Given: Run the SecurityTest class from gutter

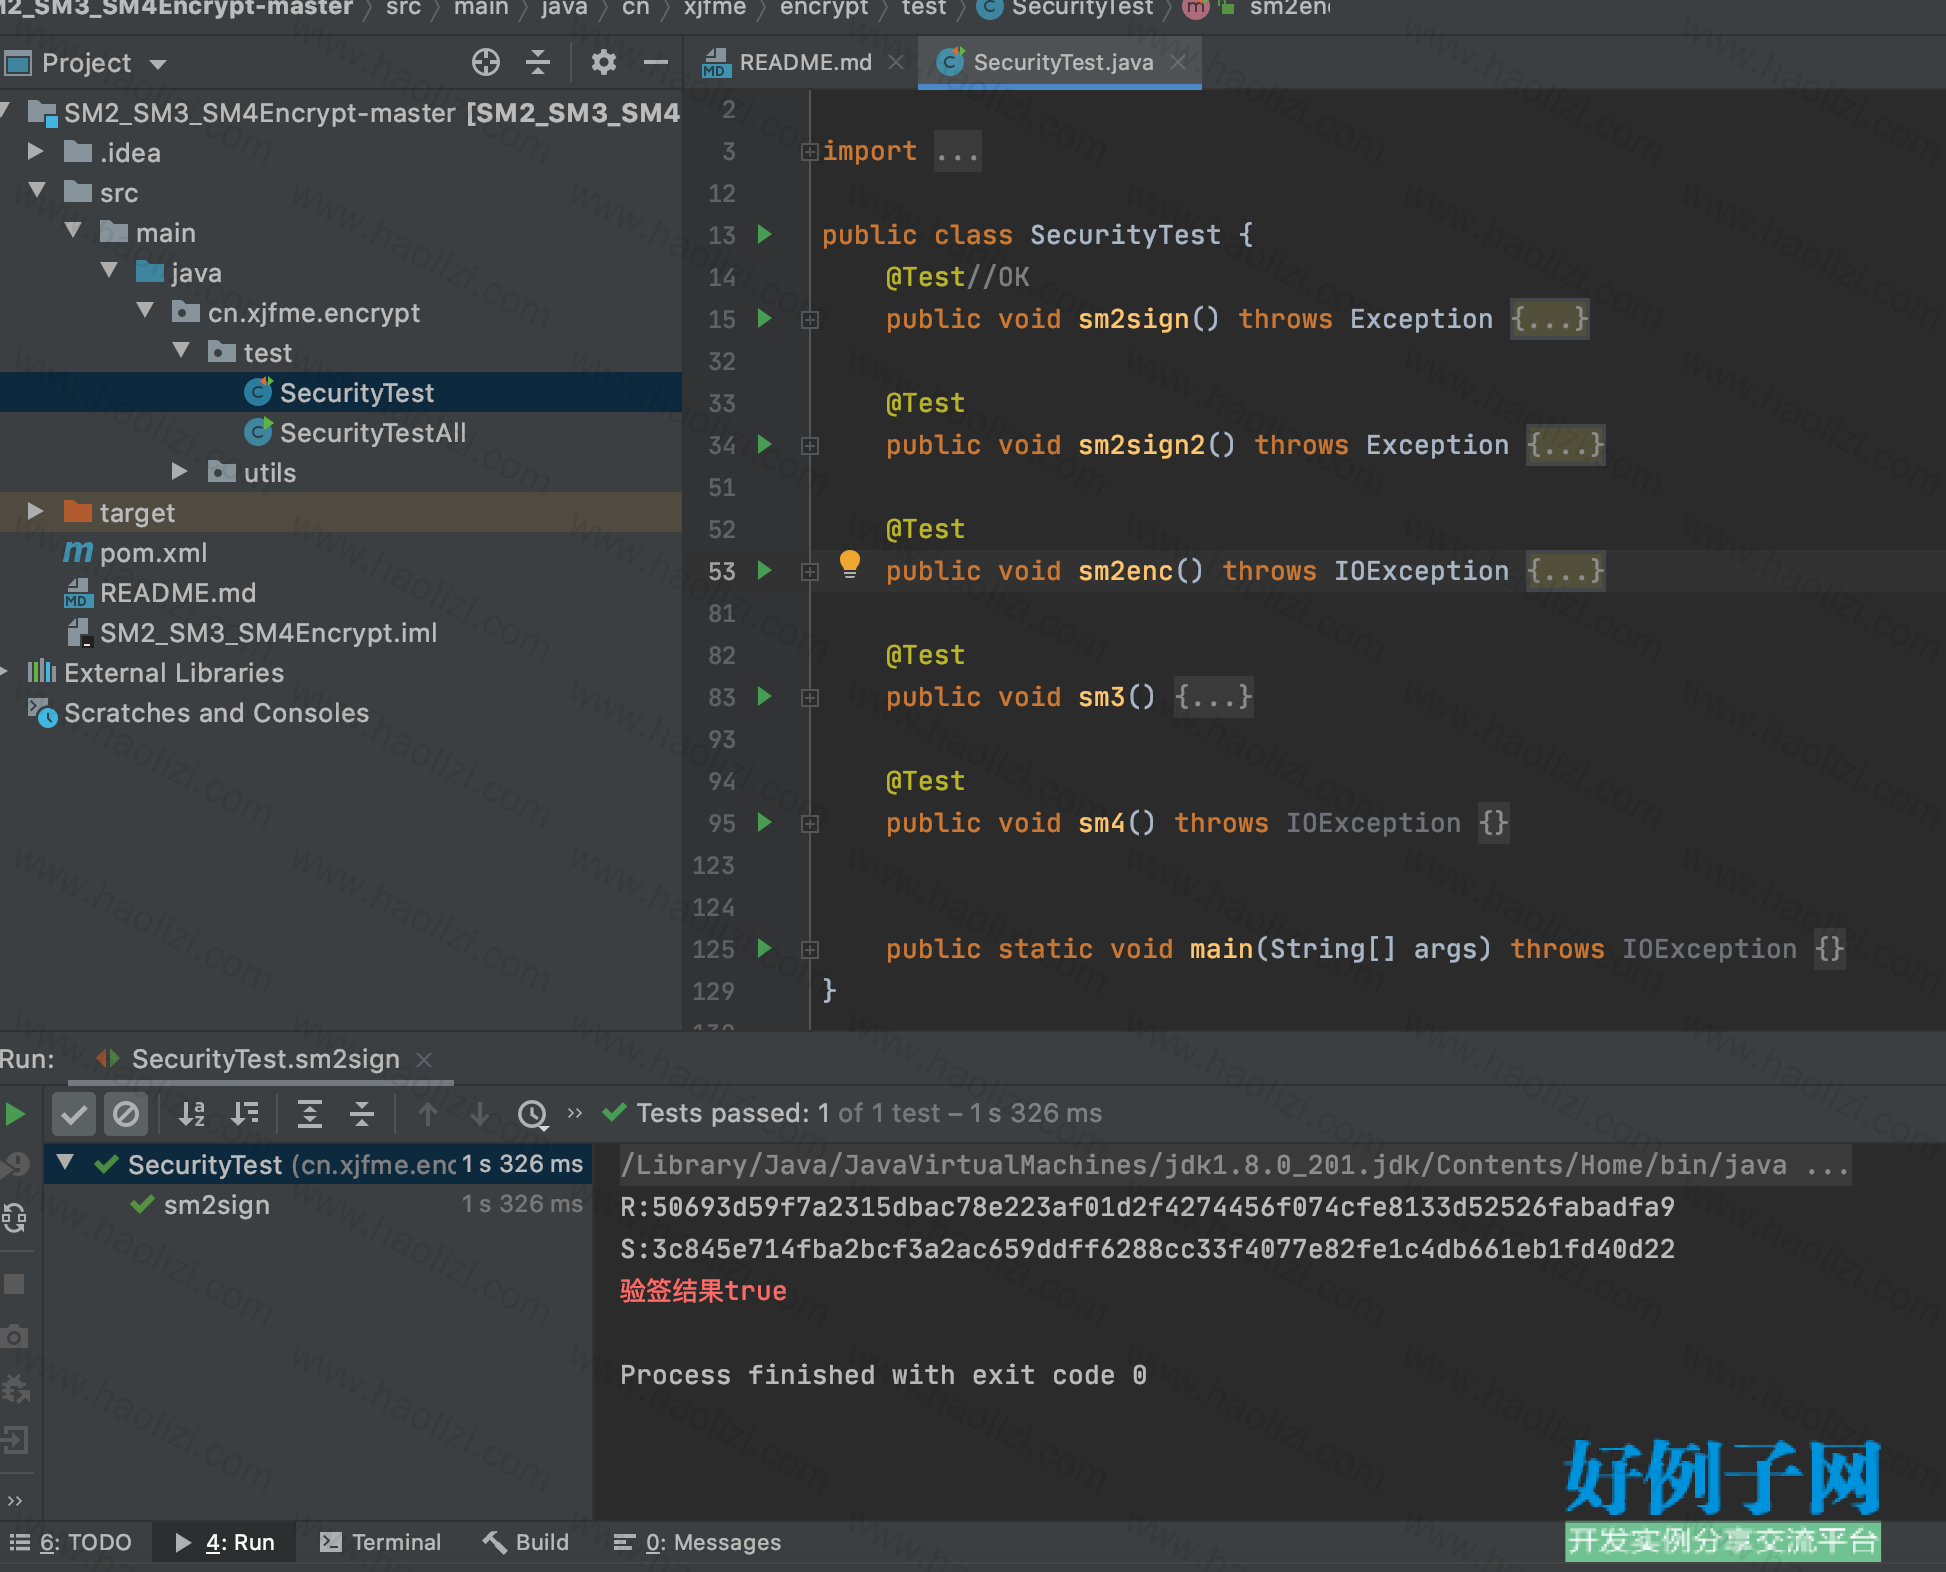Looking at the screenshot, I should click(x=765, y=235).
